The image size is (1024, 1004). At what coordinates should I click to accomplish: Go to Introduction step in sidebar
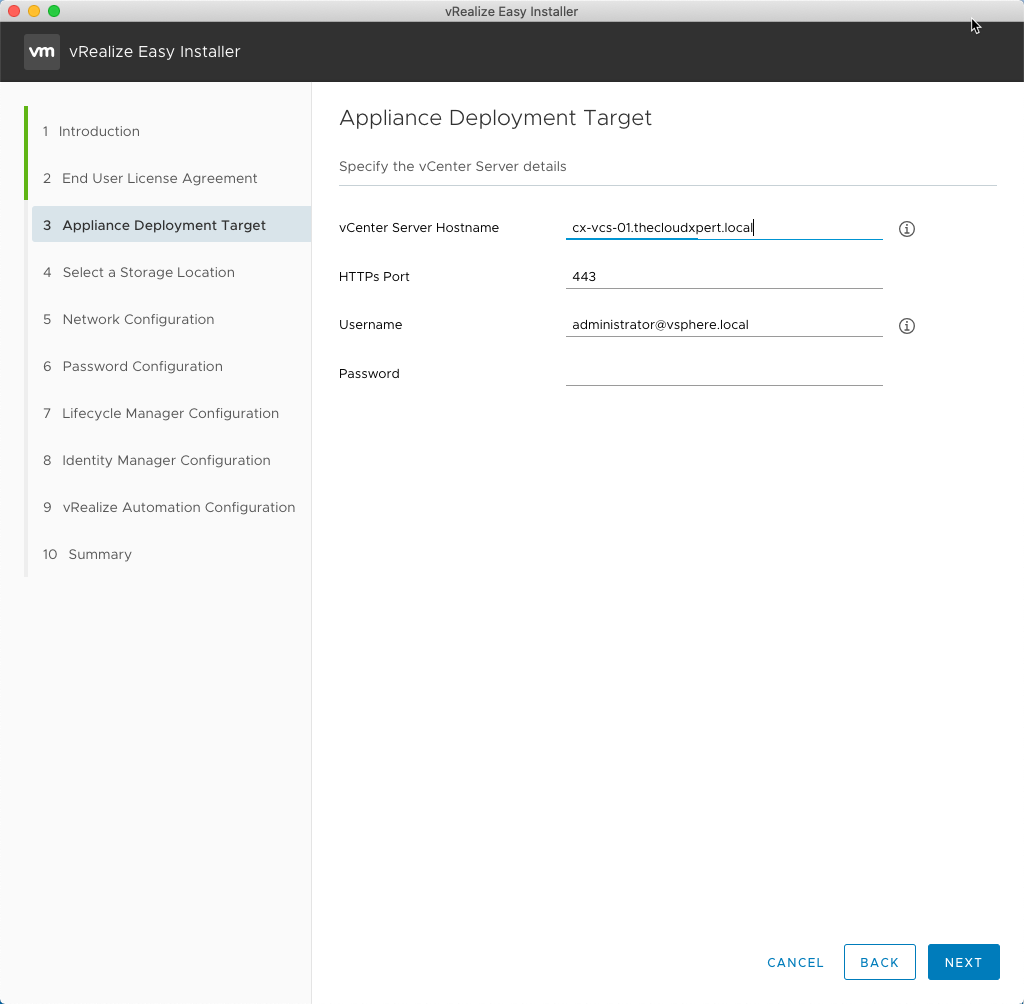click(x=99, y=131)
